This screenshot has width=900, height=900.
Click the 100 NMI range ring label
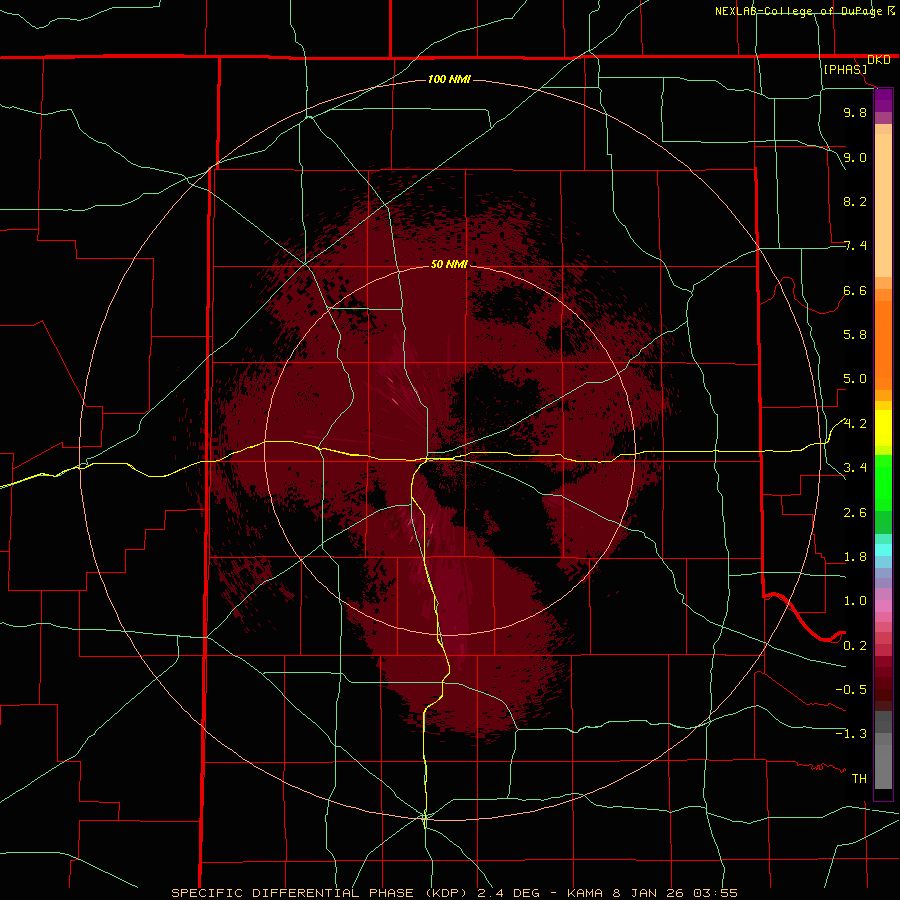tap(449, 79)
